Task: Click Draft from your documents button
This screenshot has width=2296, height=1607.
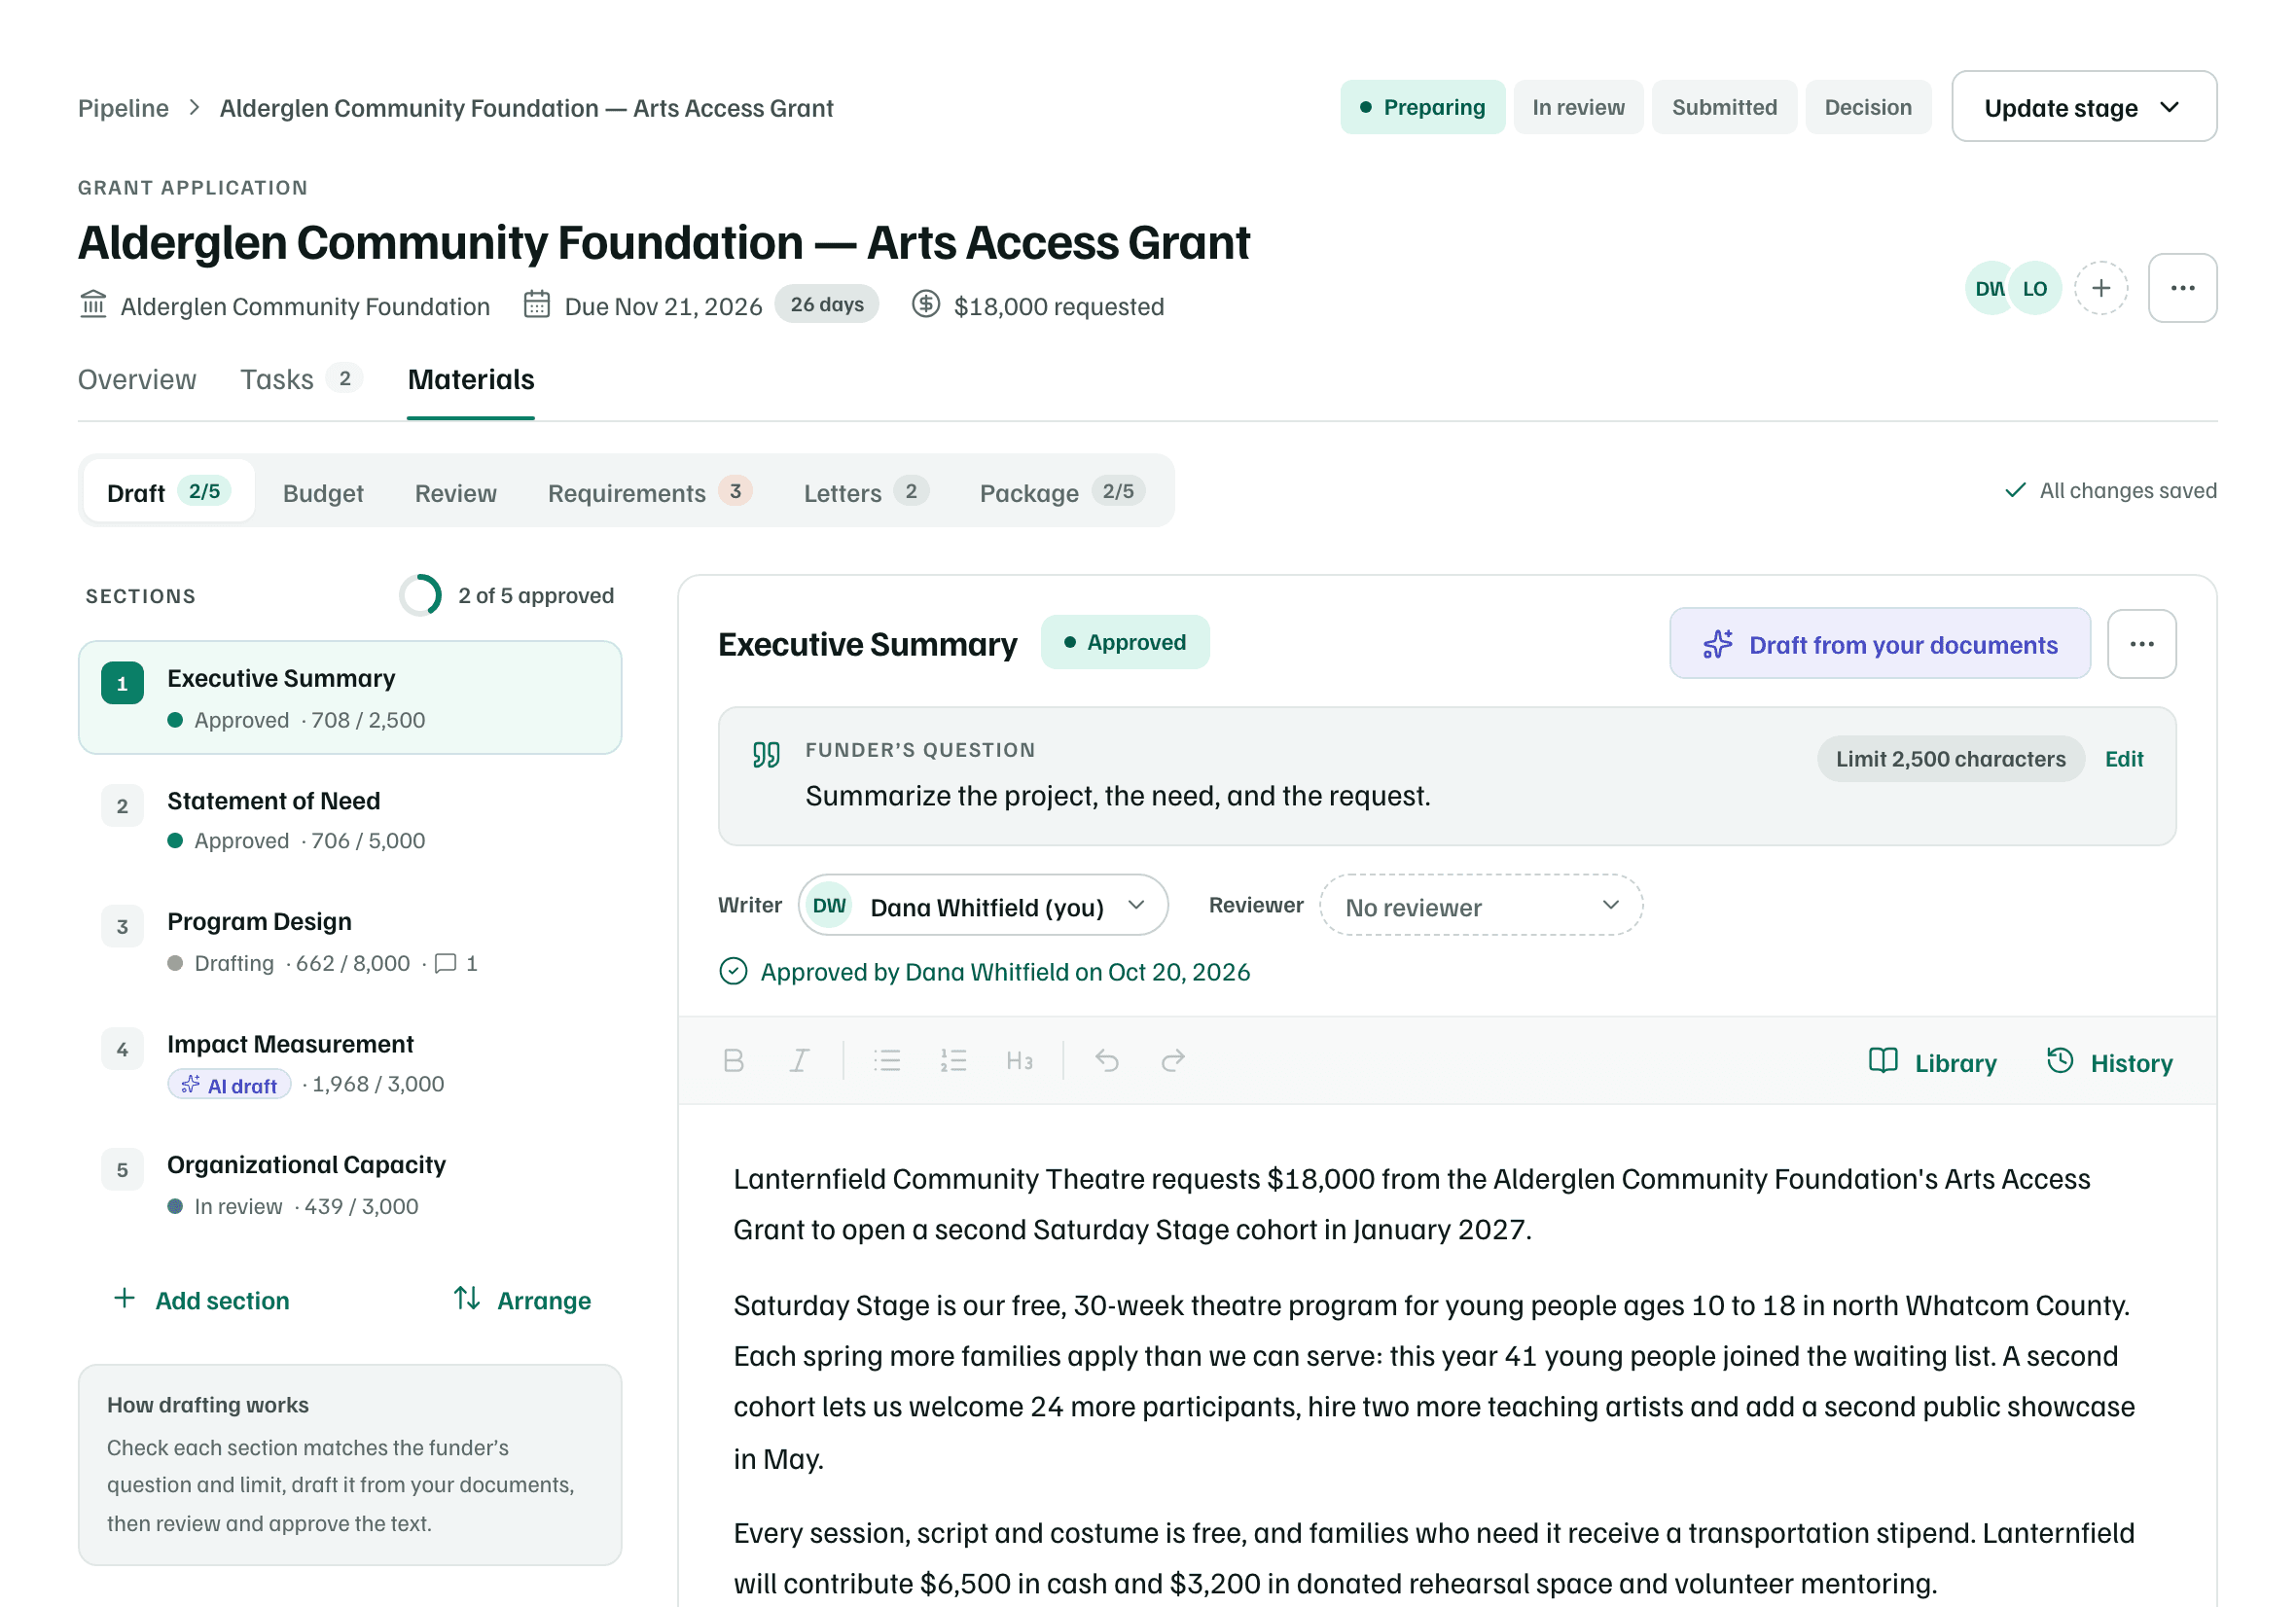Action: [x=1880, y=644]
